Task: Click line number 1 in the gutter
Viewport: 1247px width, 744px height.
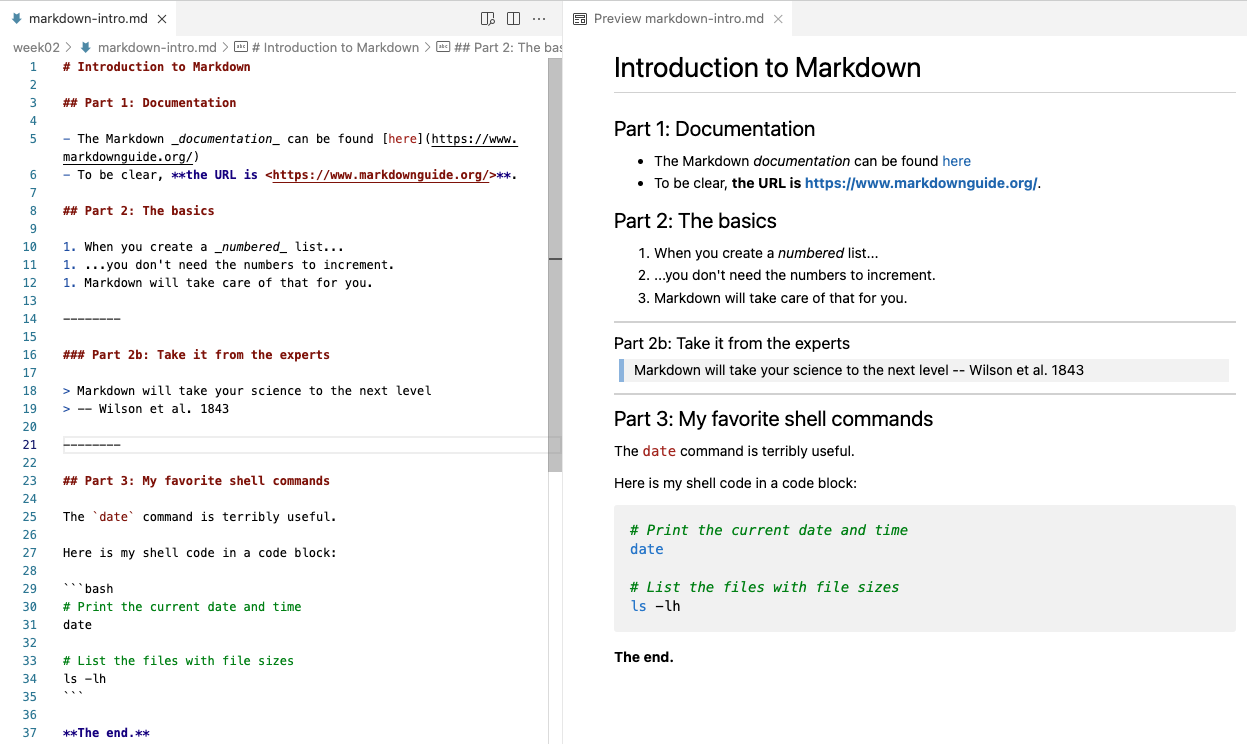Action: click(33, 67)
